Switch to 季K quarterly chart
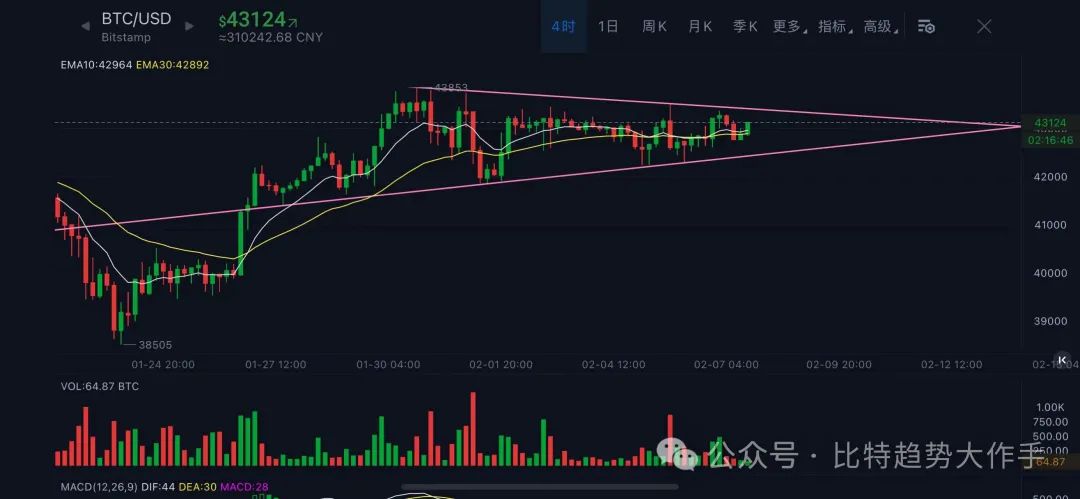Viewport: 1080px width, 499px height. (x=745, y=27)
